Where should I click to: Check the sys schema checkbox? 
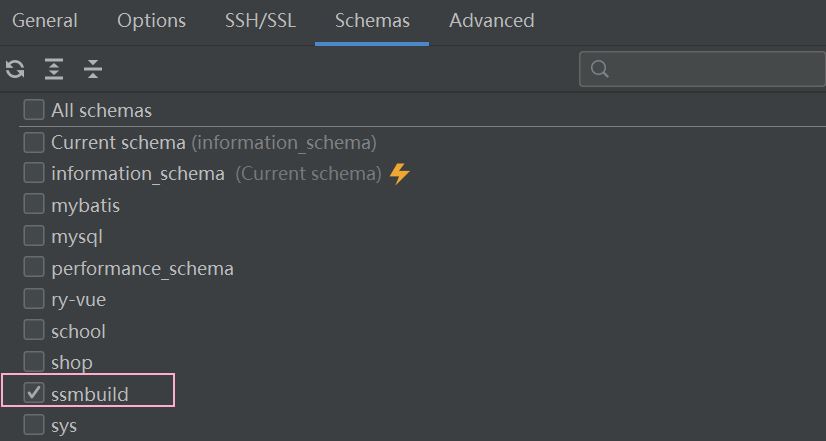tap(35, 425)
